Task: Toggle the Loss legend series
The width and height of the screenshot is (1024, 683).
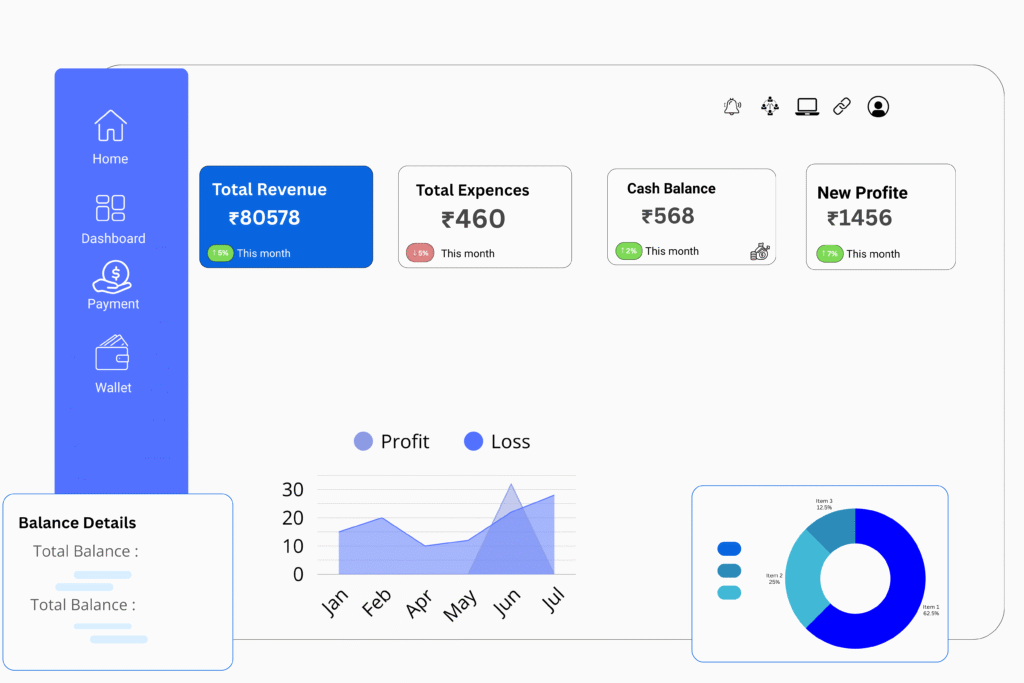Action: (x=497, y=442)
